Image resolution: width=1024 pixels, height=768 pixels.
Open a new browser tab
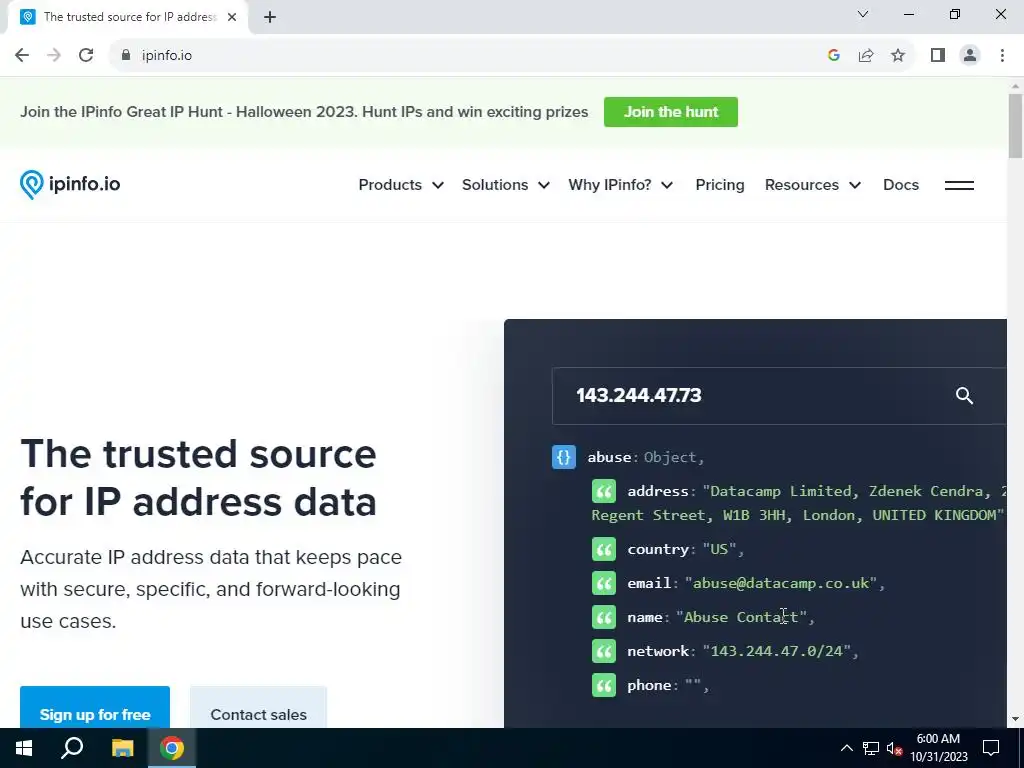270,17
